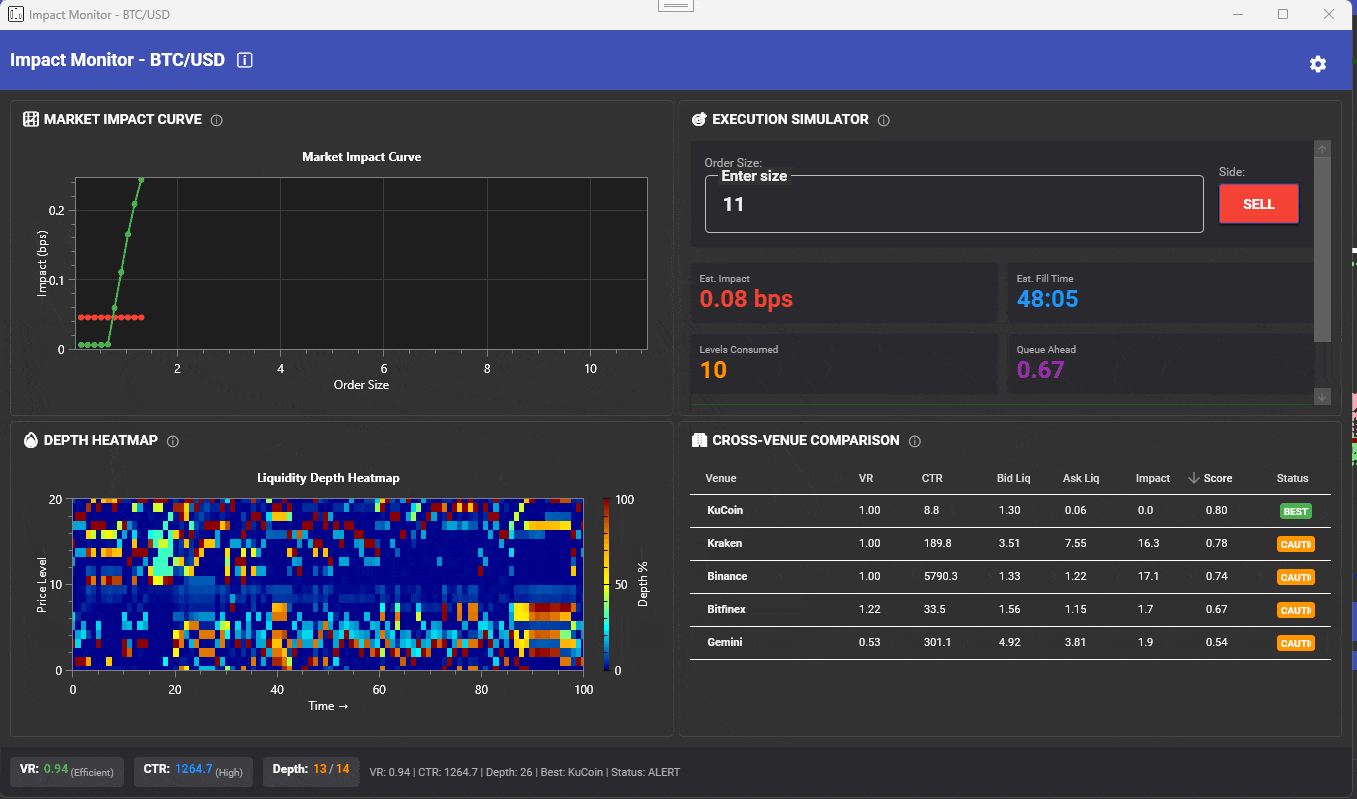
Task: Click the Score column sort arrow
Action: pos(1192,478)
